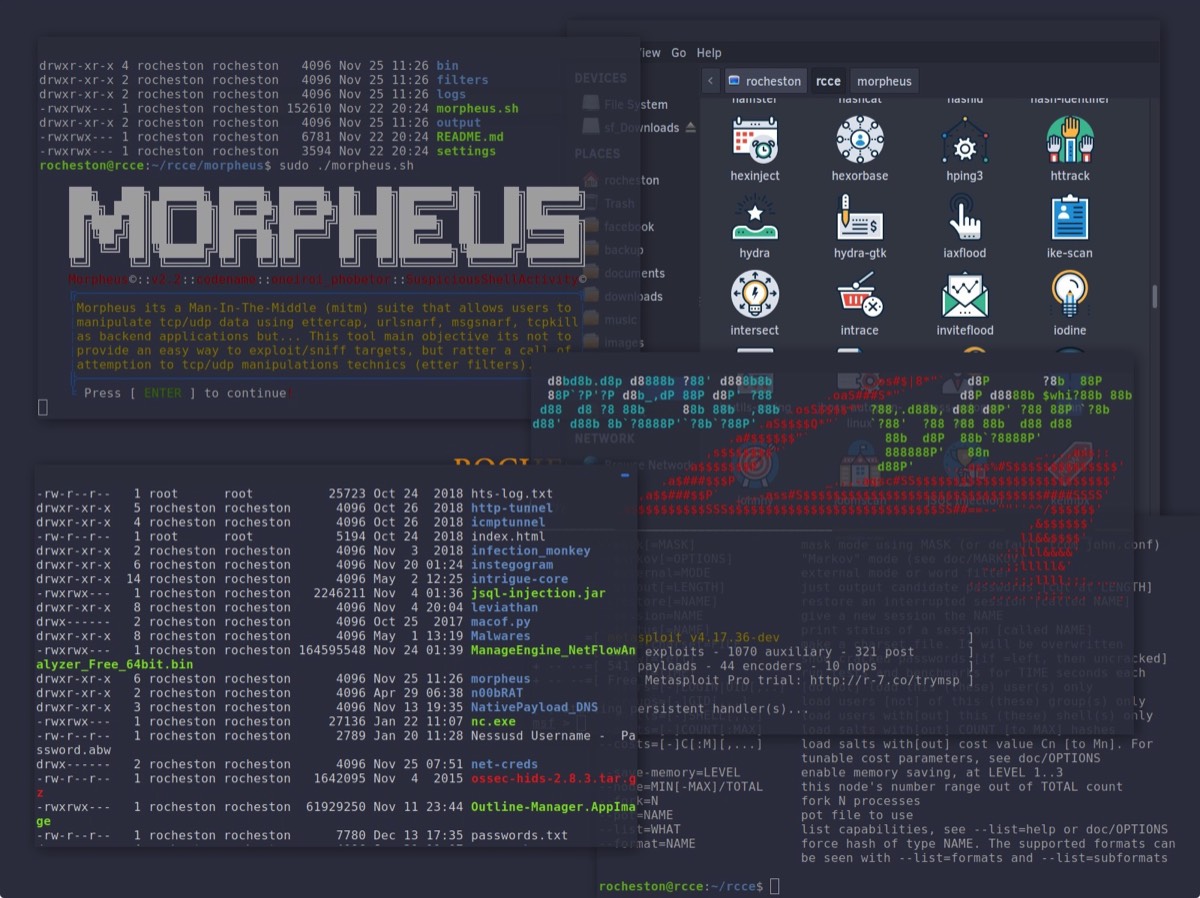Launch hydra-gtk from the file grid
This screenshot has height=898, width=1200.
(859, 218)
